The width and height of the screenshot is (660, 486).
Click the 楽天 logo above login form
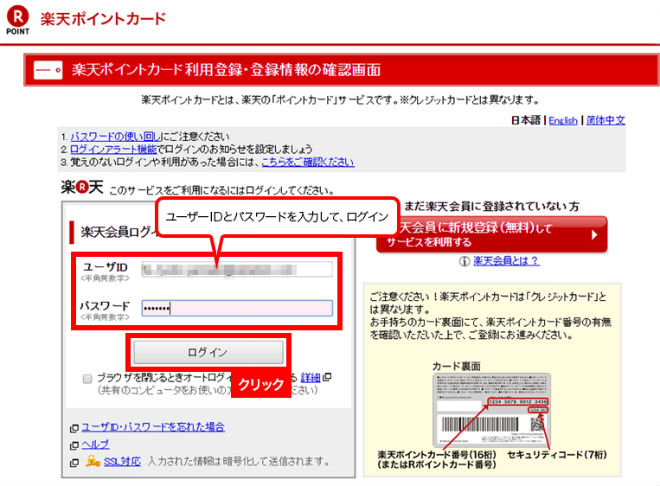(81, 188)
